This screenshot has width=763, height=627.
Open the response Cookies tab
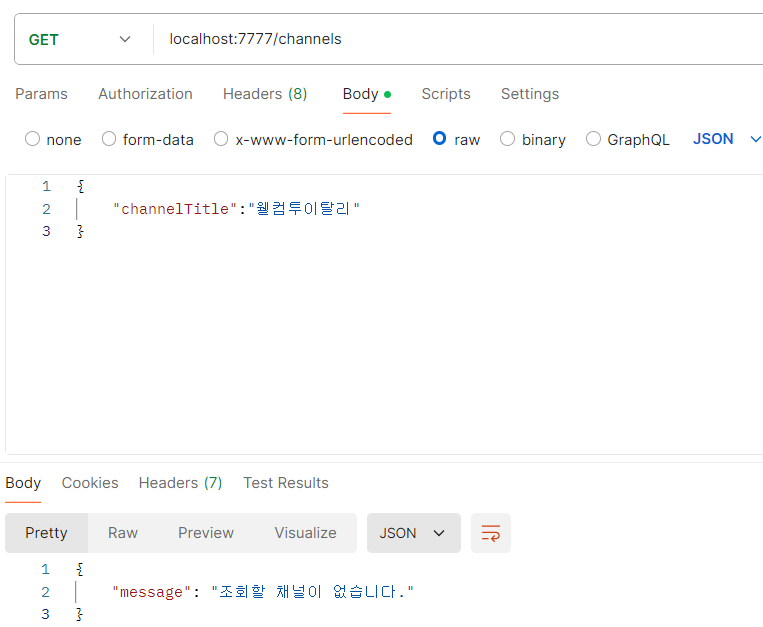pyautogui.click(x=90, y=483)
